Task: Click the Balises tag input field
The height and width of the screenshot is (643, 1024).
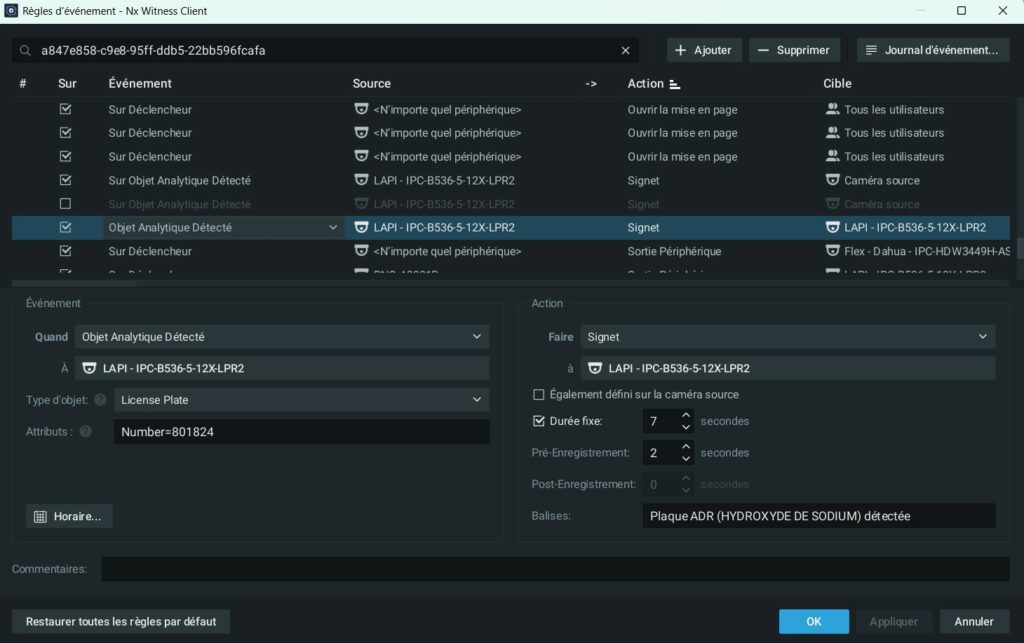Action: coord(819,516)
